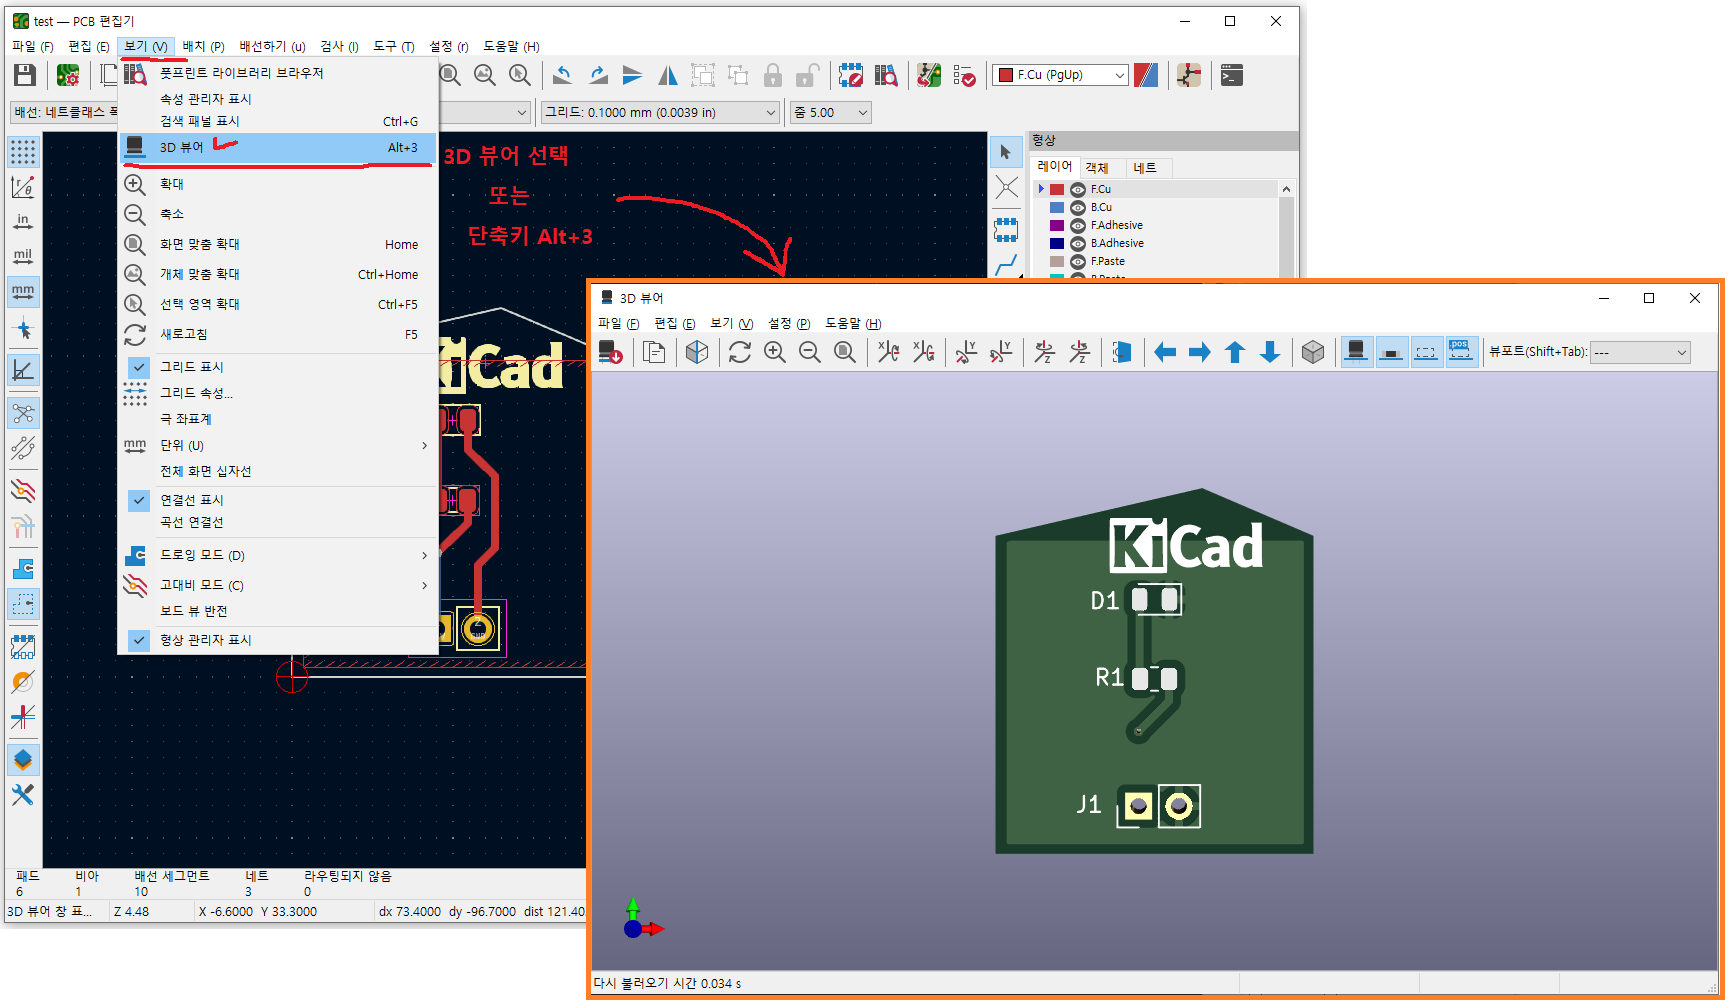Click the F.Adhesive purple color swatch

coord(1057,226)
